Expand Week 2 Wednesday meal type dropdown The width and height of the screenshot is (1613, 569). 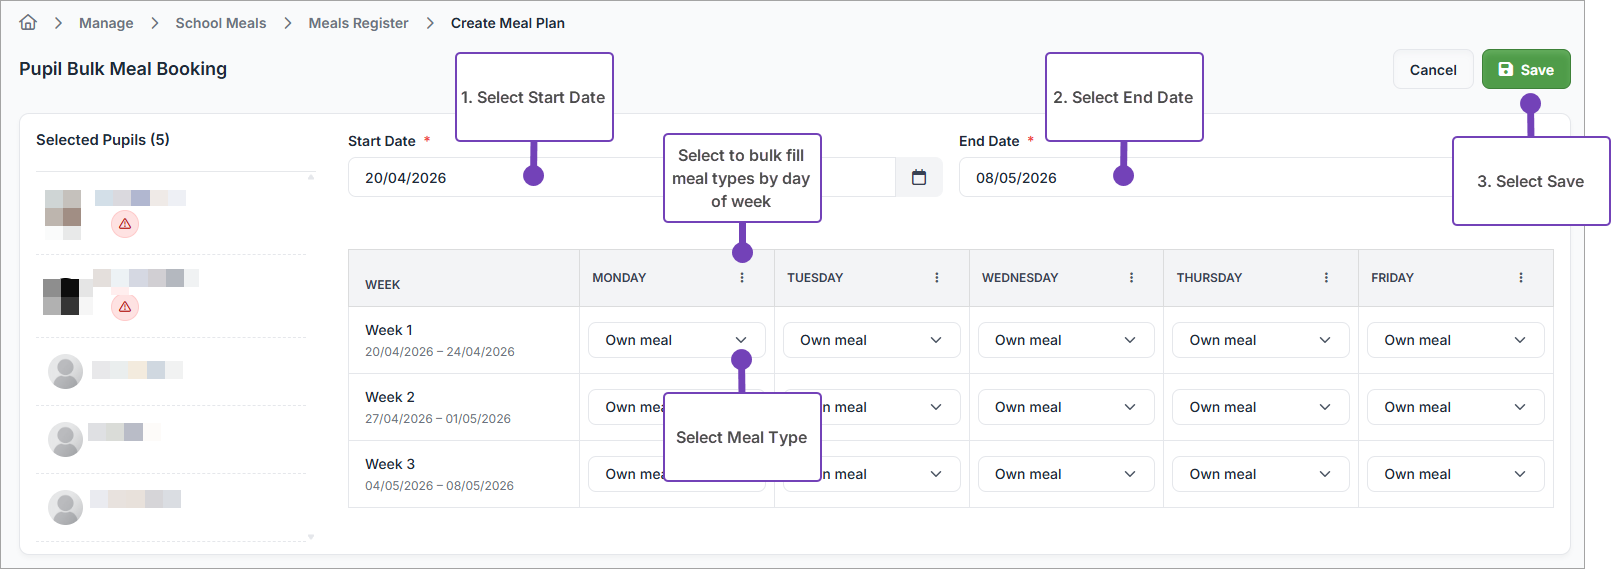click(1065, 407)
